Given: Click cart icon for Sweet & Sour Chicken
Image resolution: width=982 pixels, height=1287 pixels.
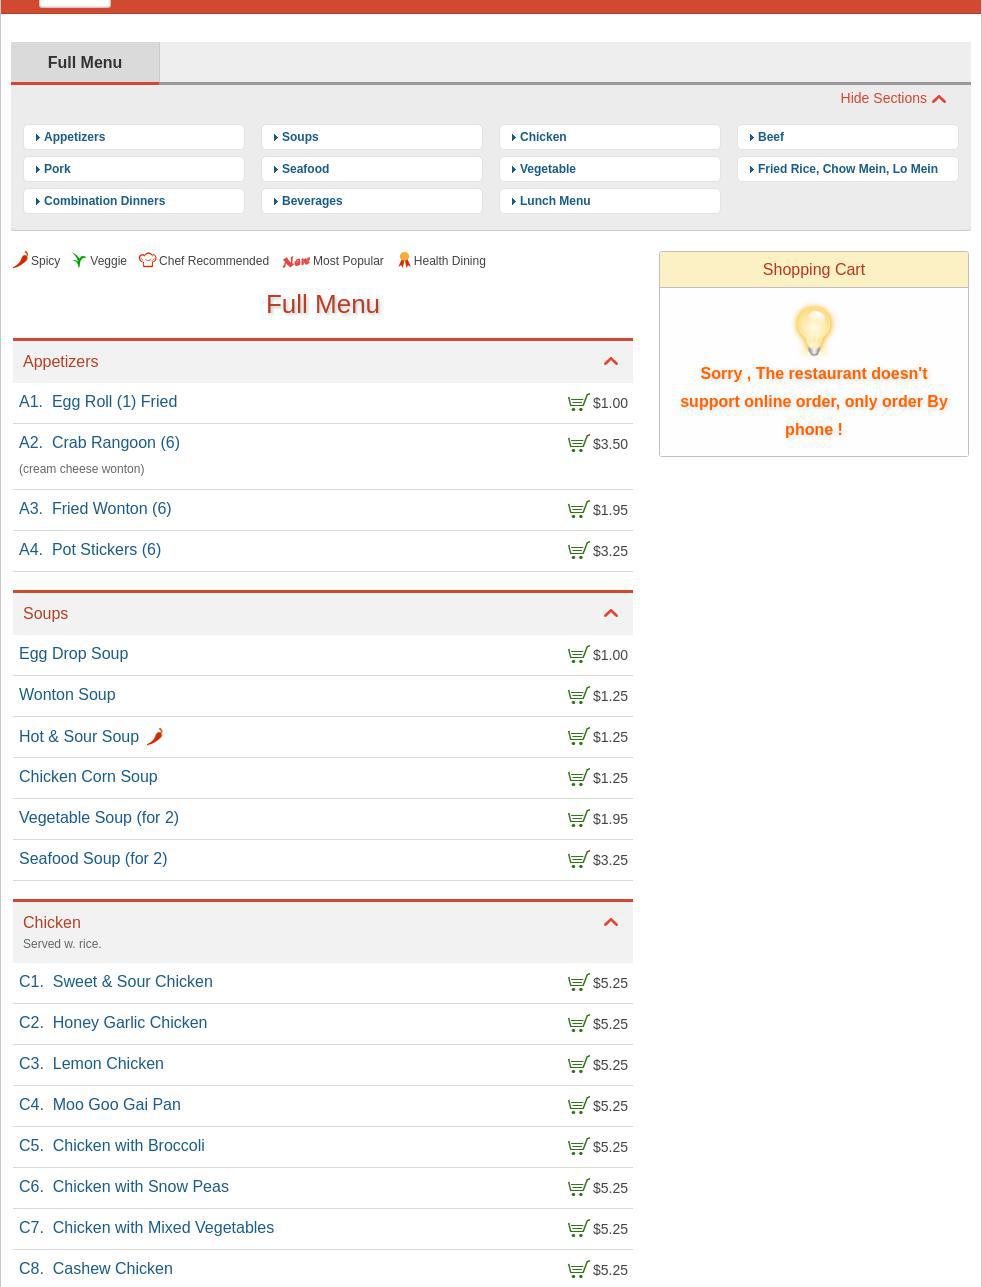Looking at the screenshot, I should pos(578,983).
